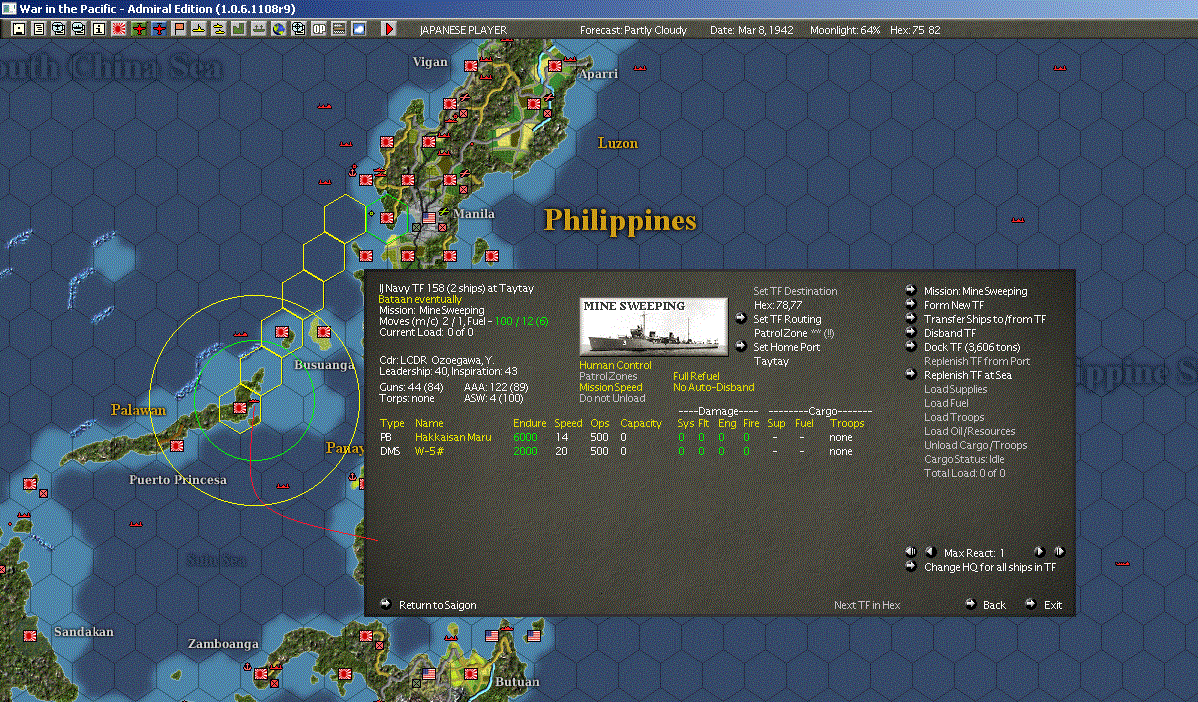Image resolution: width=1198 pixels, height=702 pixels.
Task: Click the Capacity column header
Action: (640, 423)
